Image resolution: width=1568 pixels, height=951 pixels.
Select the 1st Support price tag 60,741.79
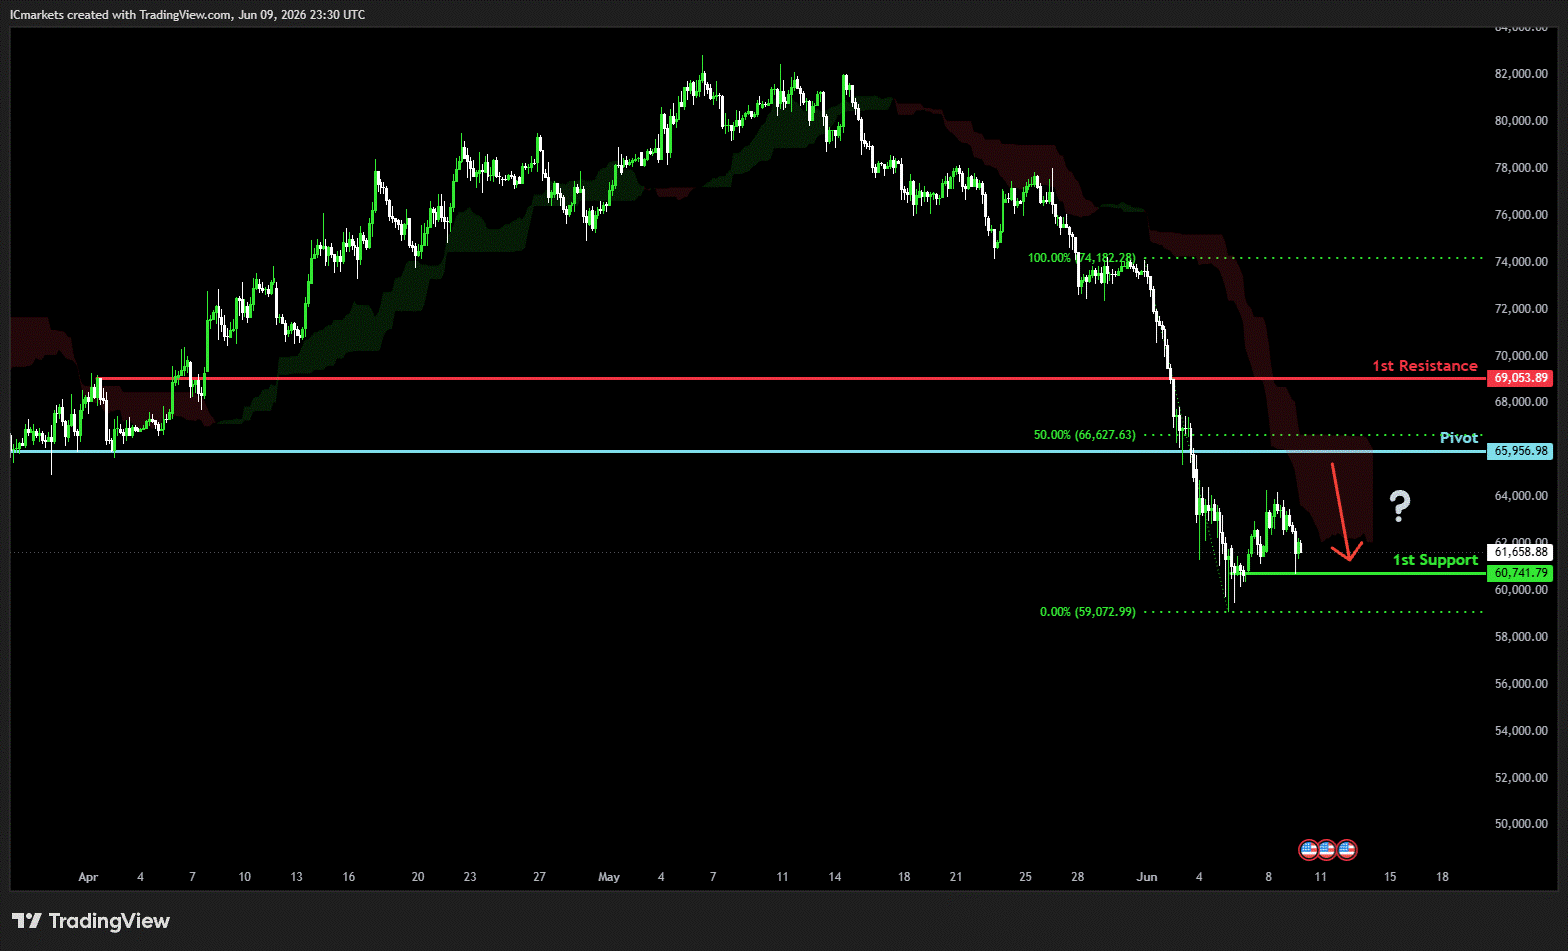1520,573
